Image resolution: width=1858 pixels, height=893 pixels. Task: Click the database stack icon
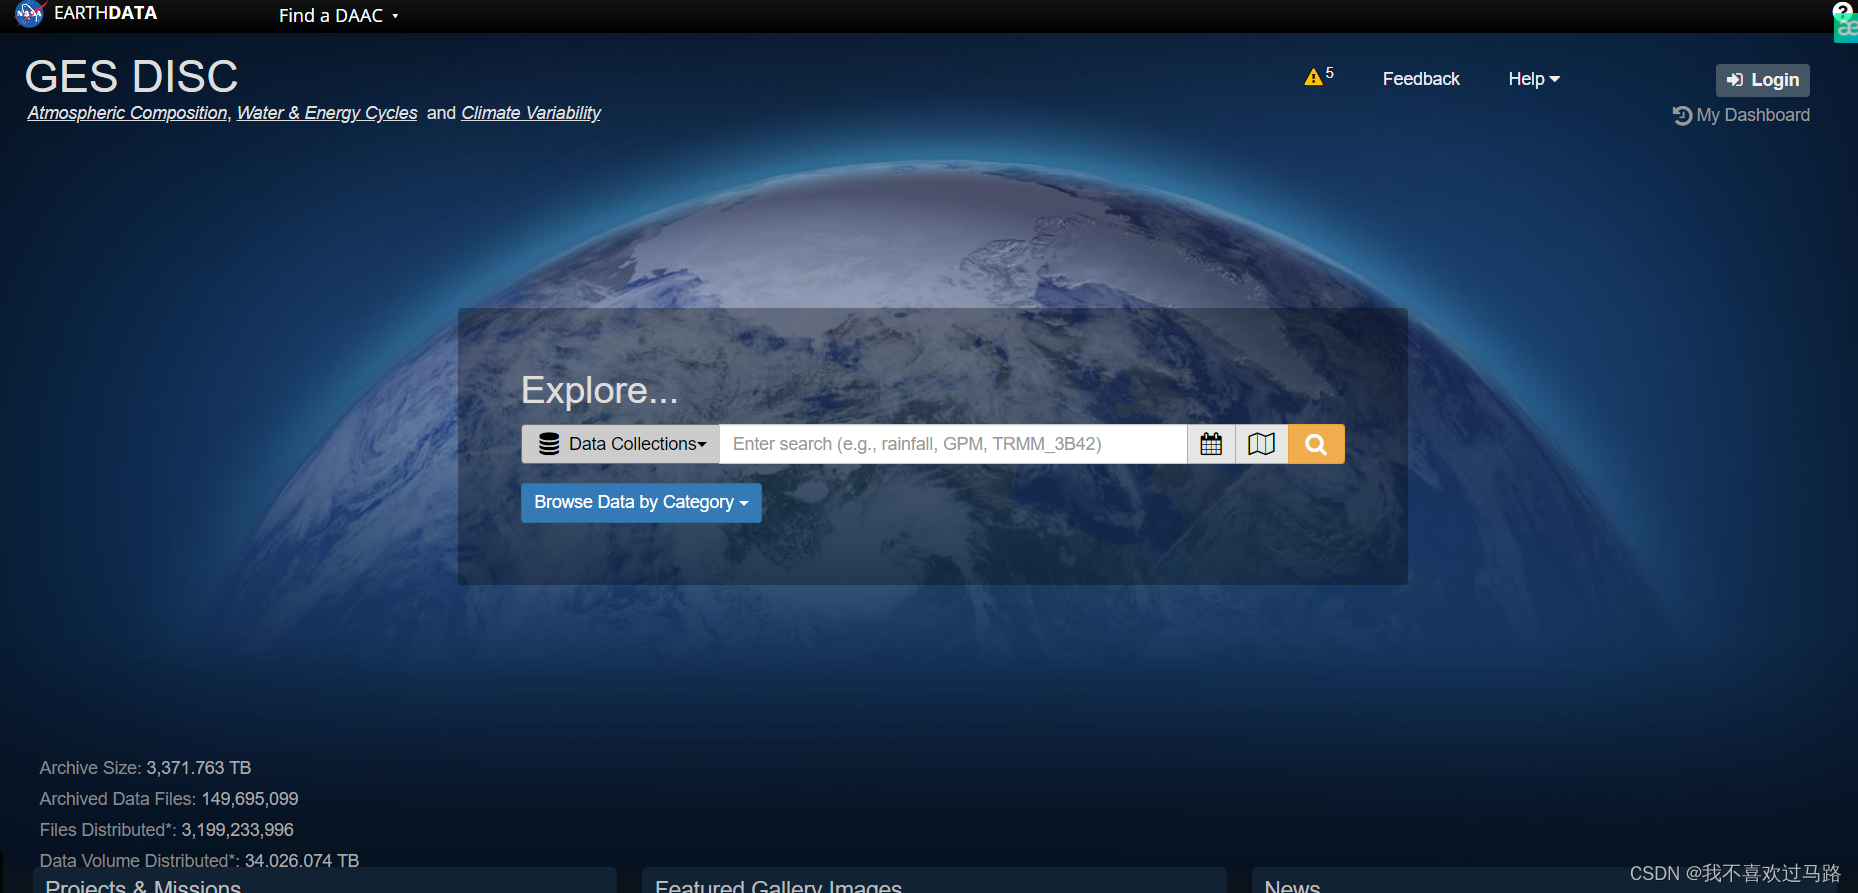(549, 444)
